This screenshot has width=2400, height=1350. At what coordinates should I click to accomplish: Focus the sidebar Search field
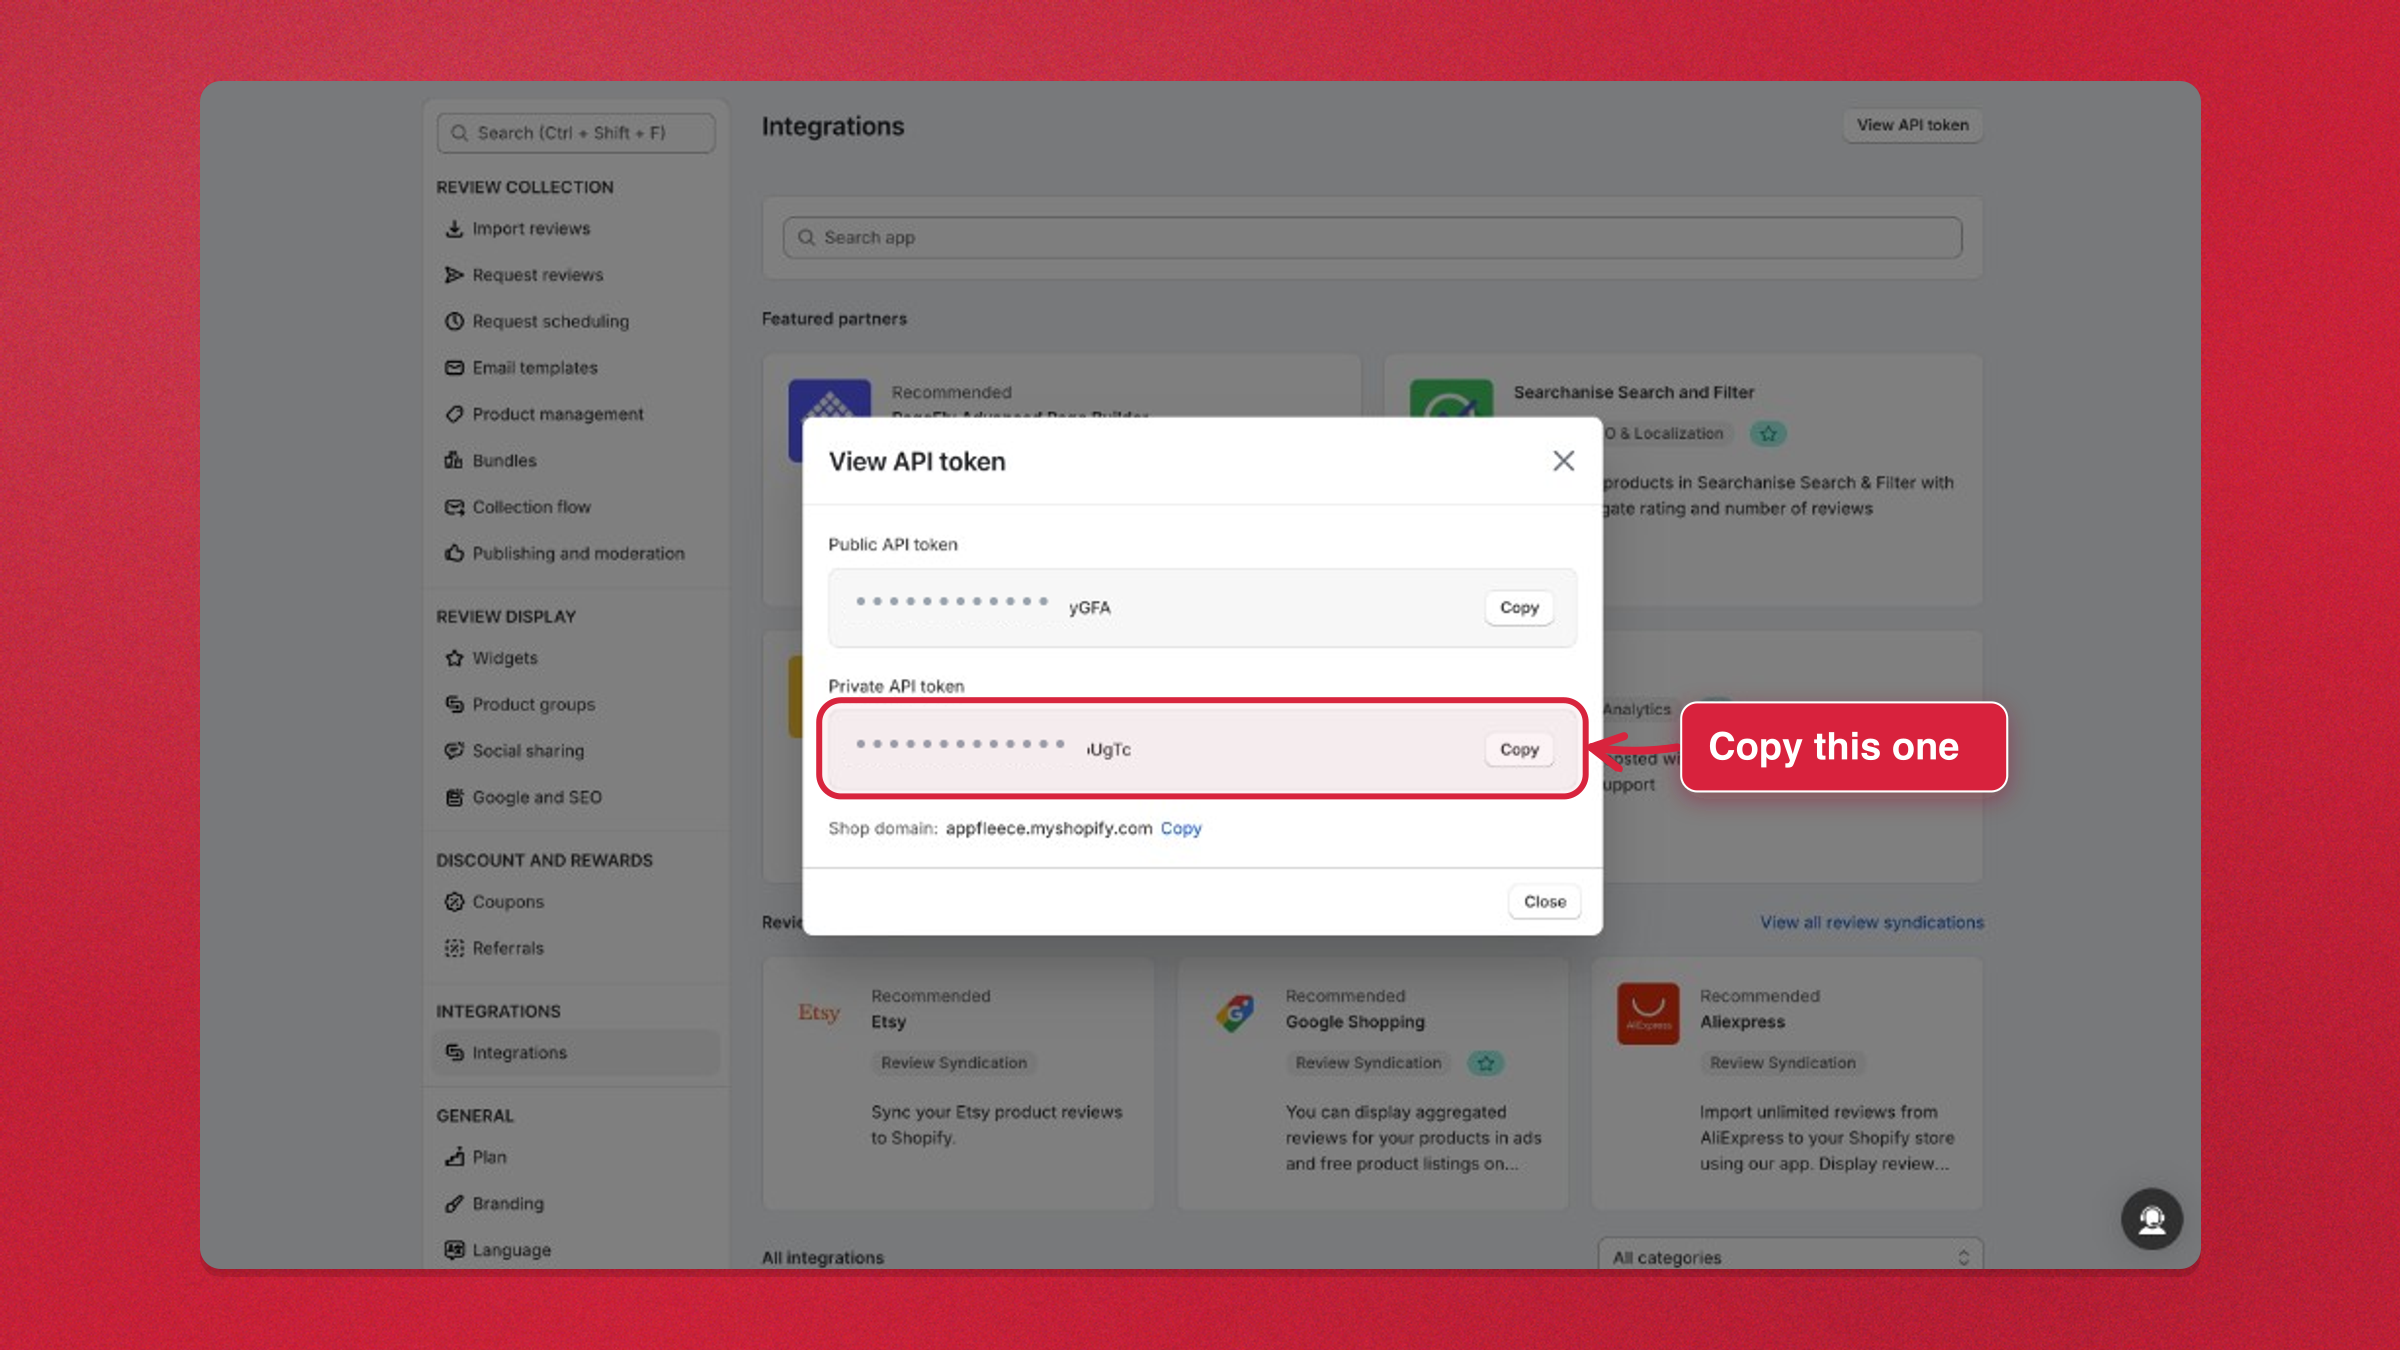tap(576, 133)
